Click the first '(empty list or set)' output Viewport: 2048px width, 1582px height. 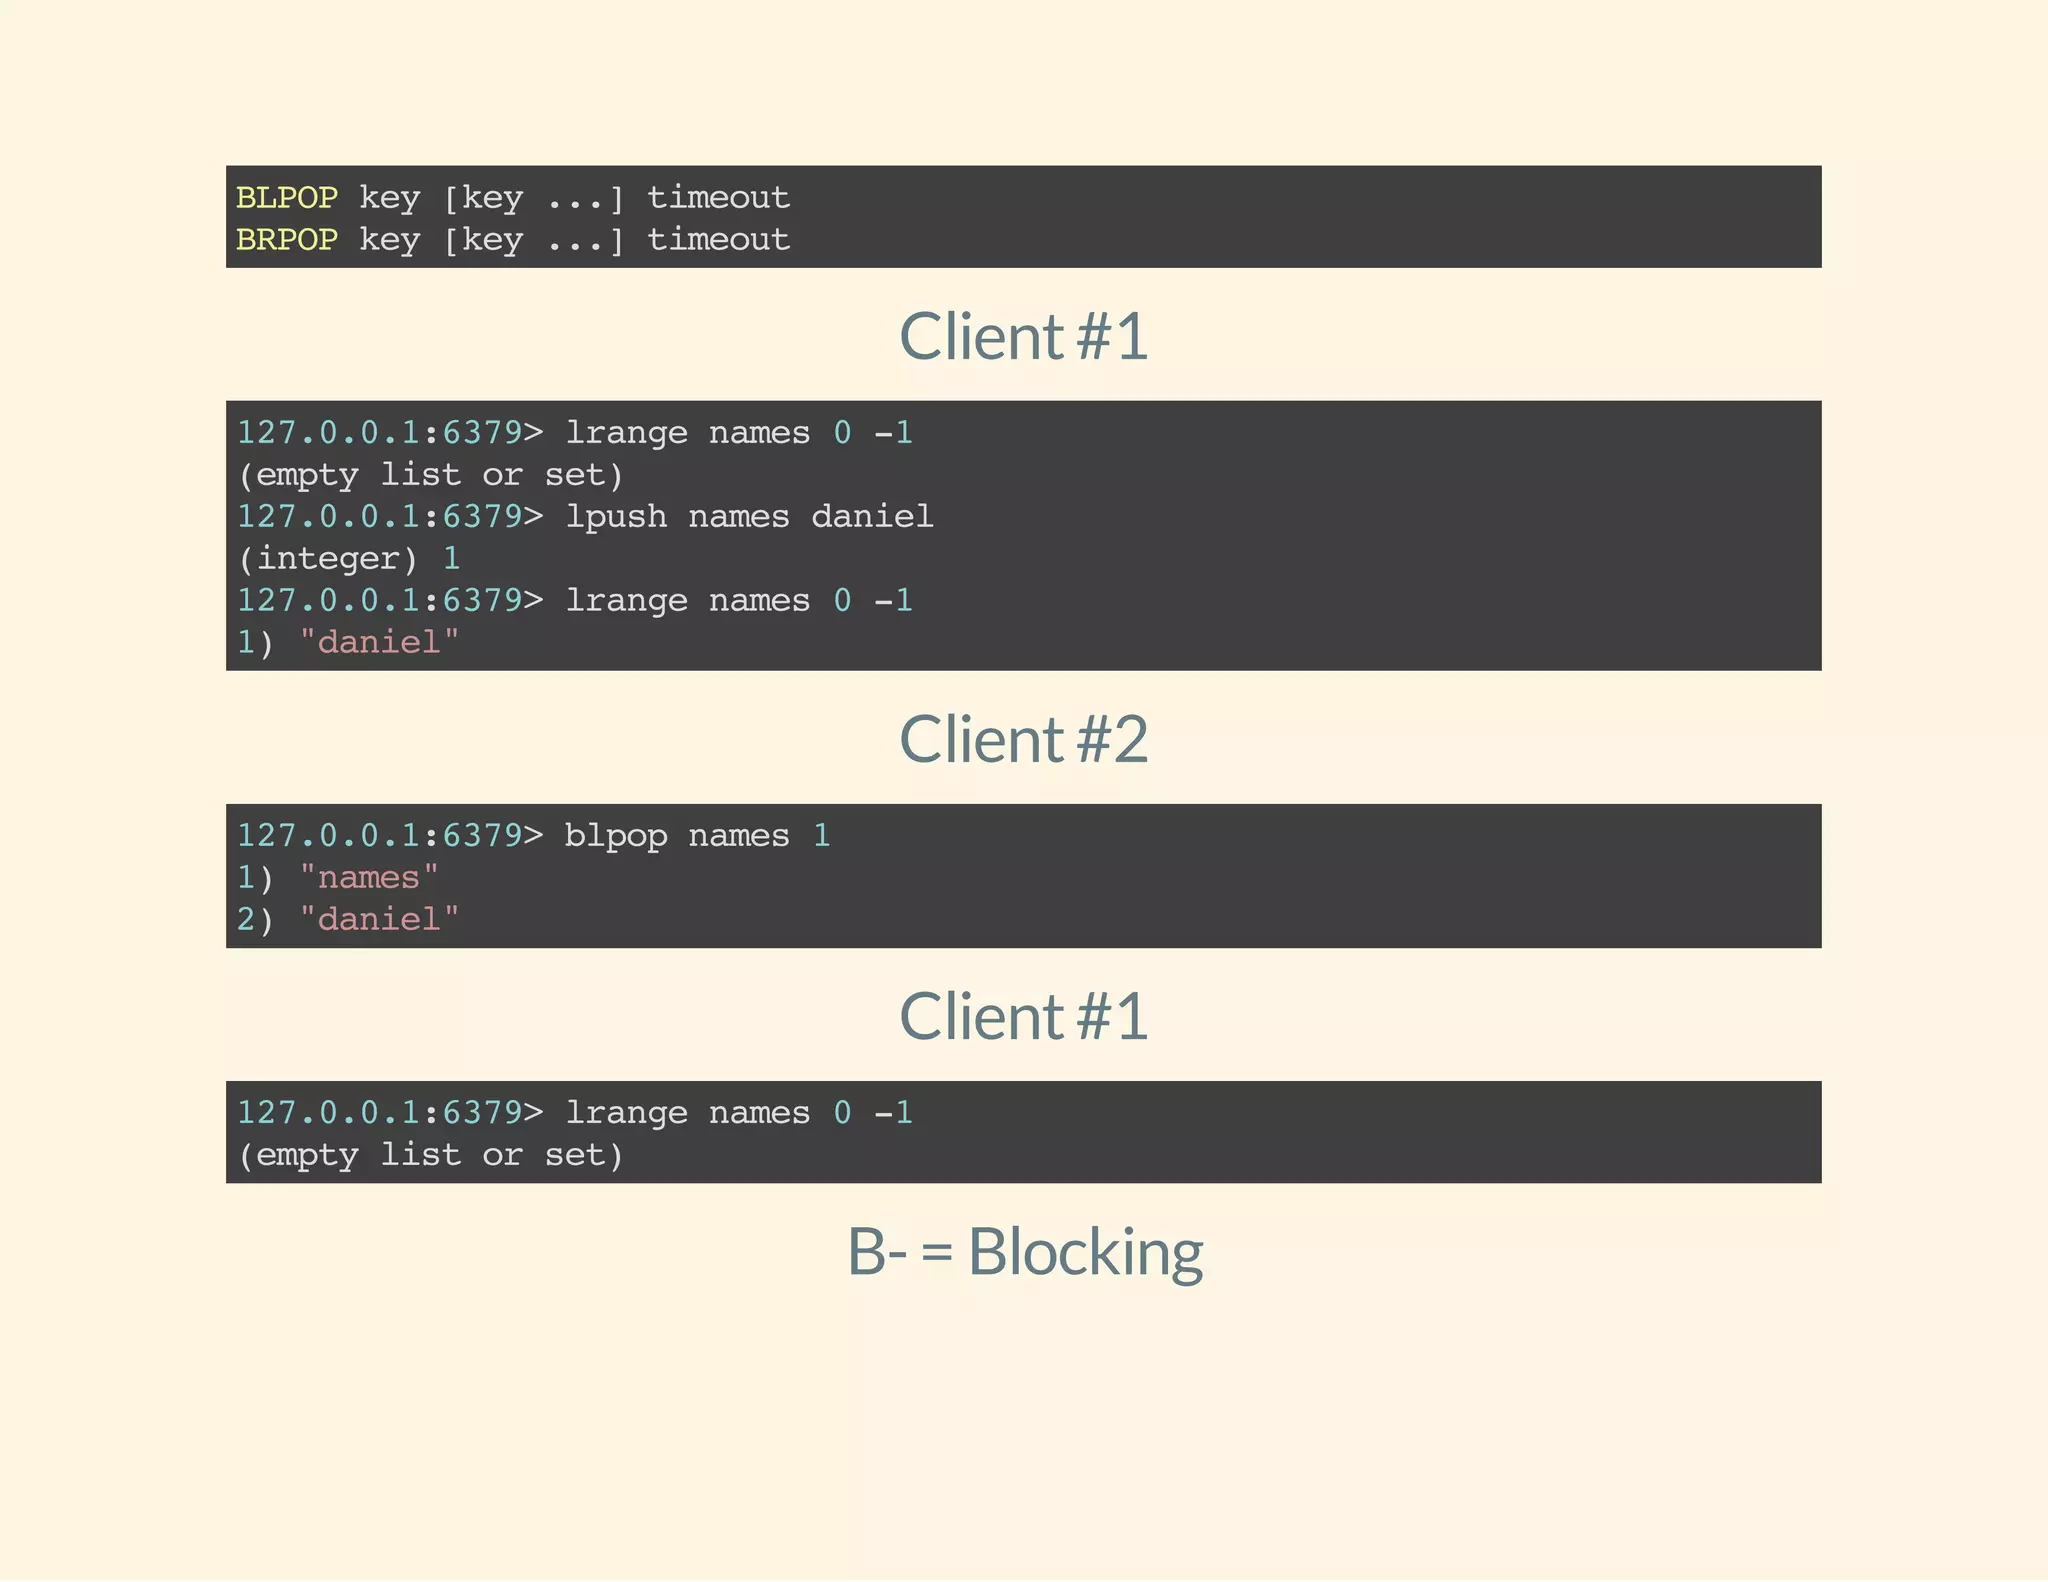coord(430,474)
